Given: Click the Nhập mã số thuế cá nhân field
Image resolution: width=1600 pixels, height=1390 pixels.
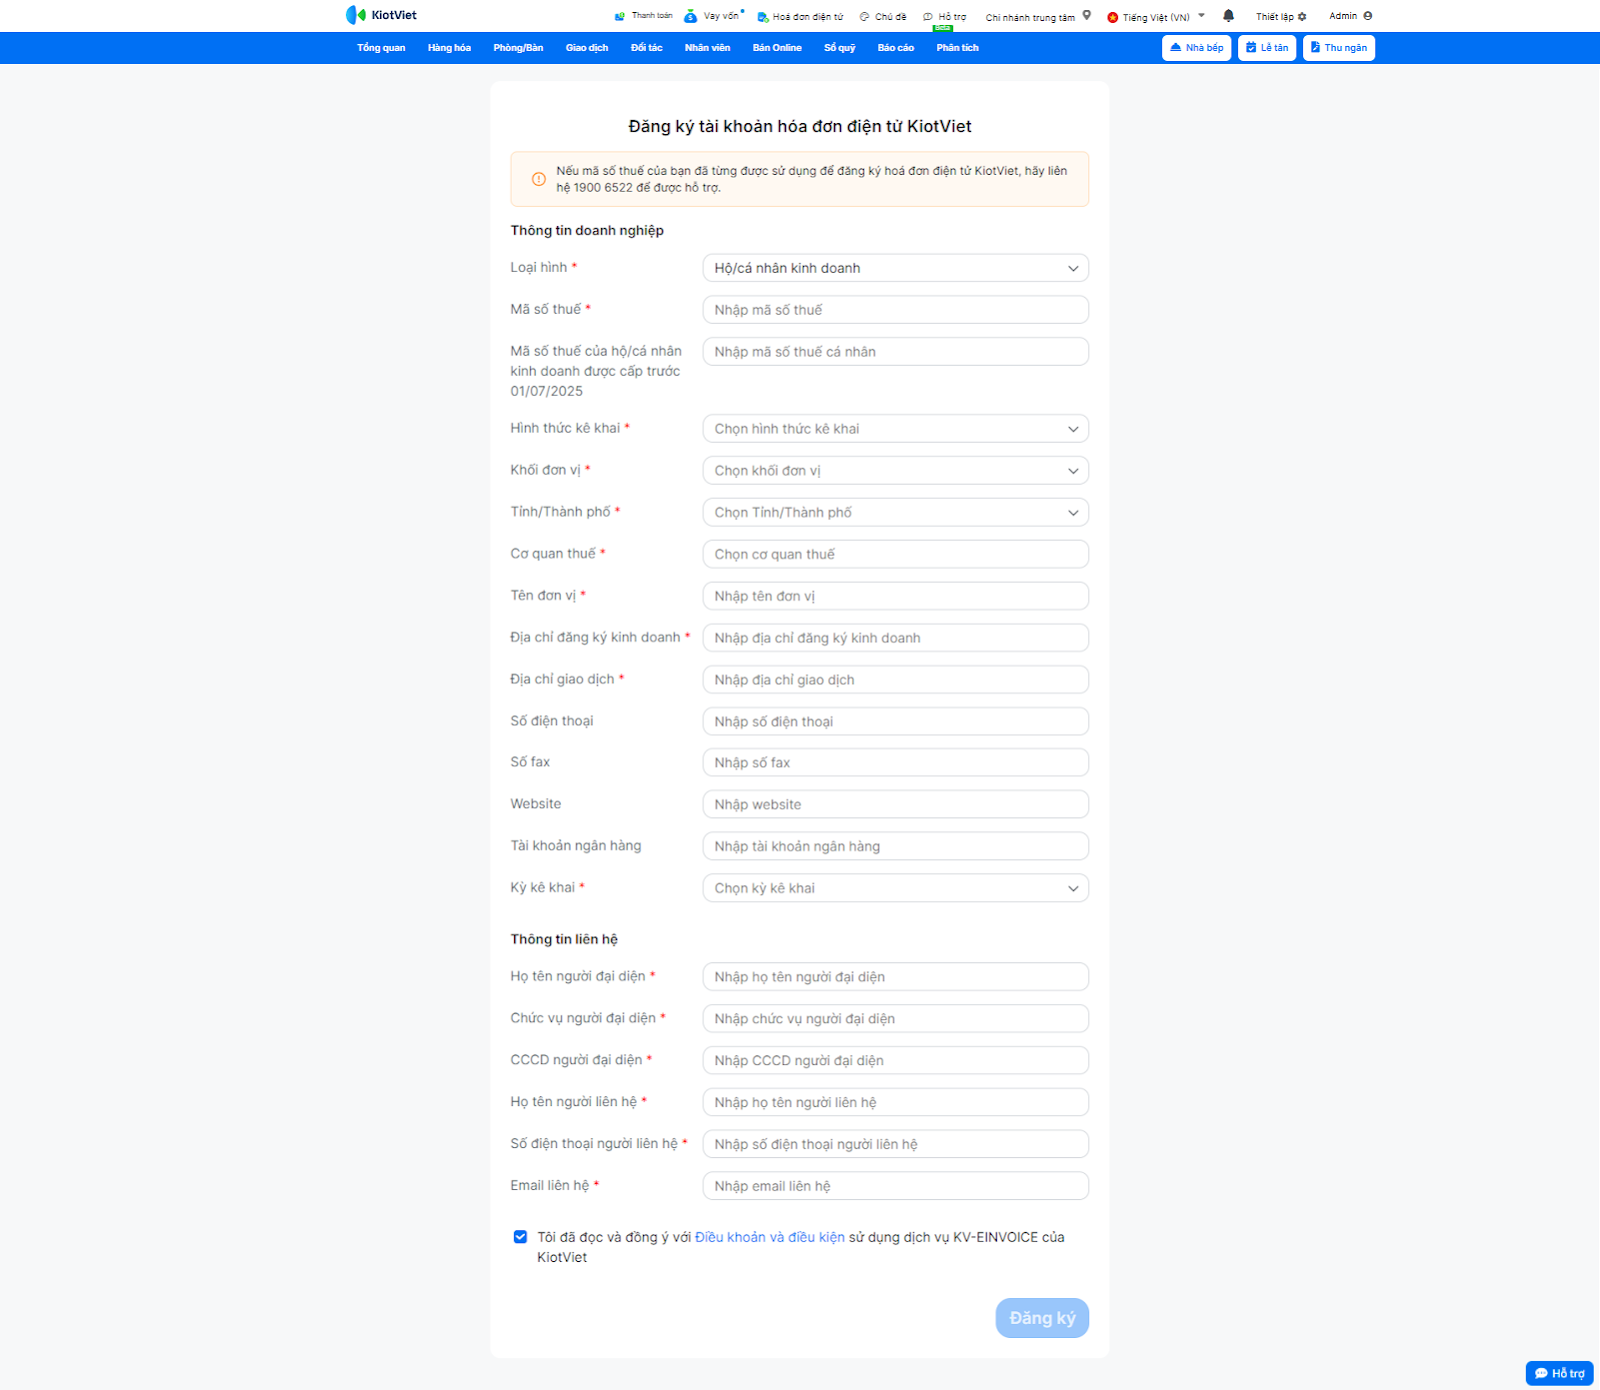Looking at the screenshot, I should pyautogui.click(x=896, y=352).
